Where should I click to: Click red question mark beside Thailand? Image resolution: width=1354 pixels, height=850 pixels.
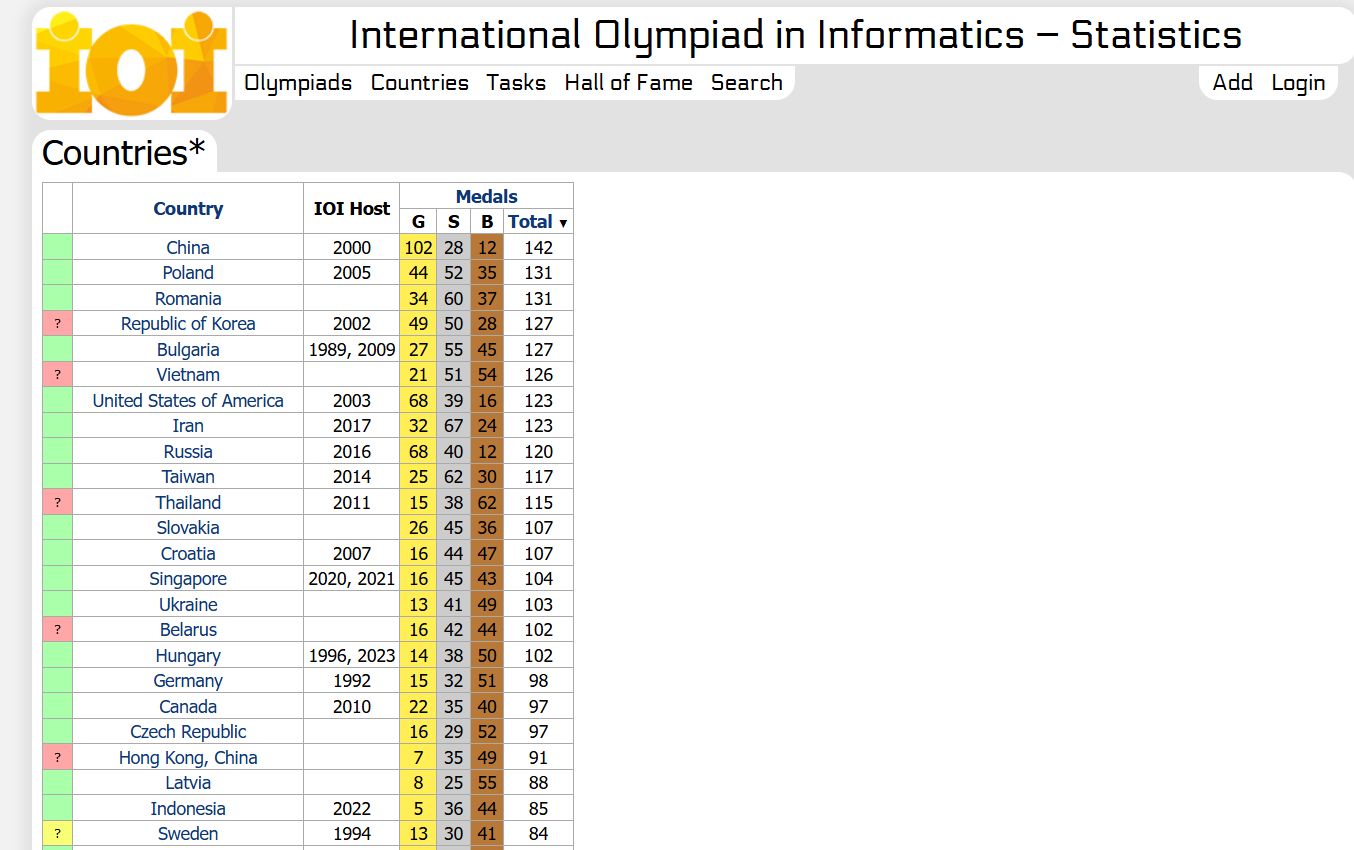pos(58,503)
